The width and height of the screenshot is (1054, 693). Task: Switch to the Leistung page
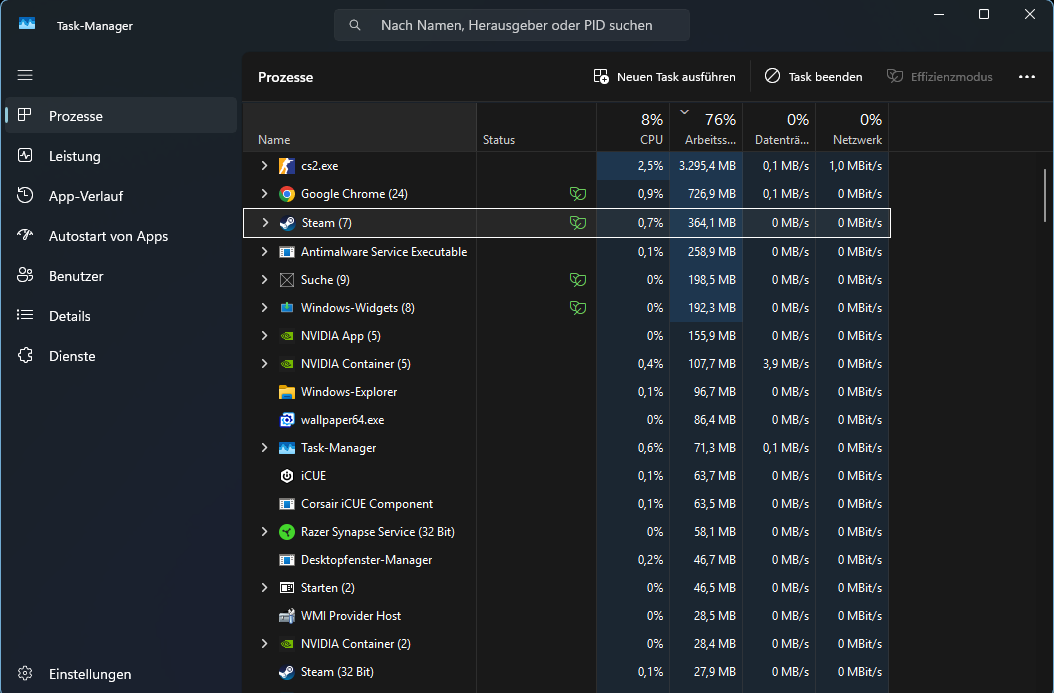(x=121, y=156)
